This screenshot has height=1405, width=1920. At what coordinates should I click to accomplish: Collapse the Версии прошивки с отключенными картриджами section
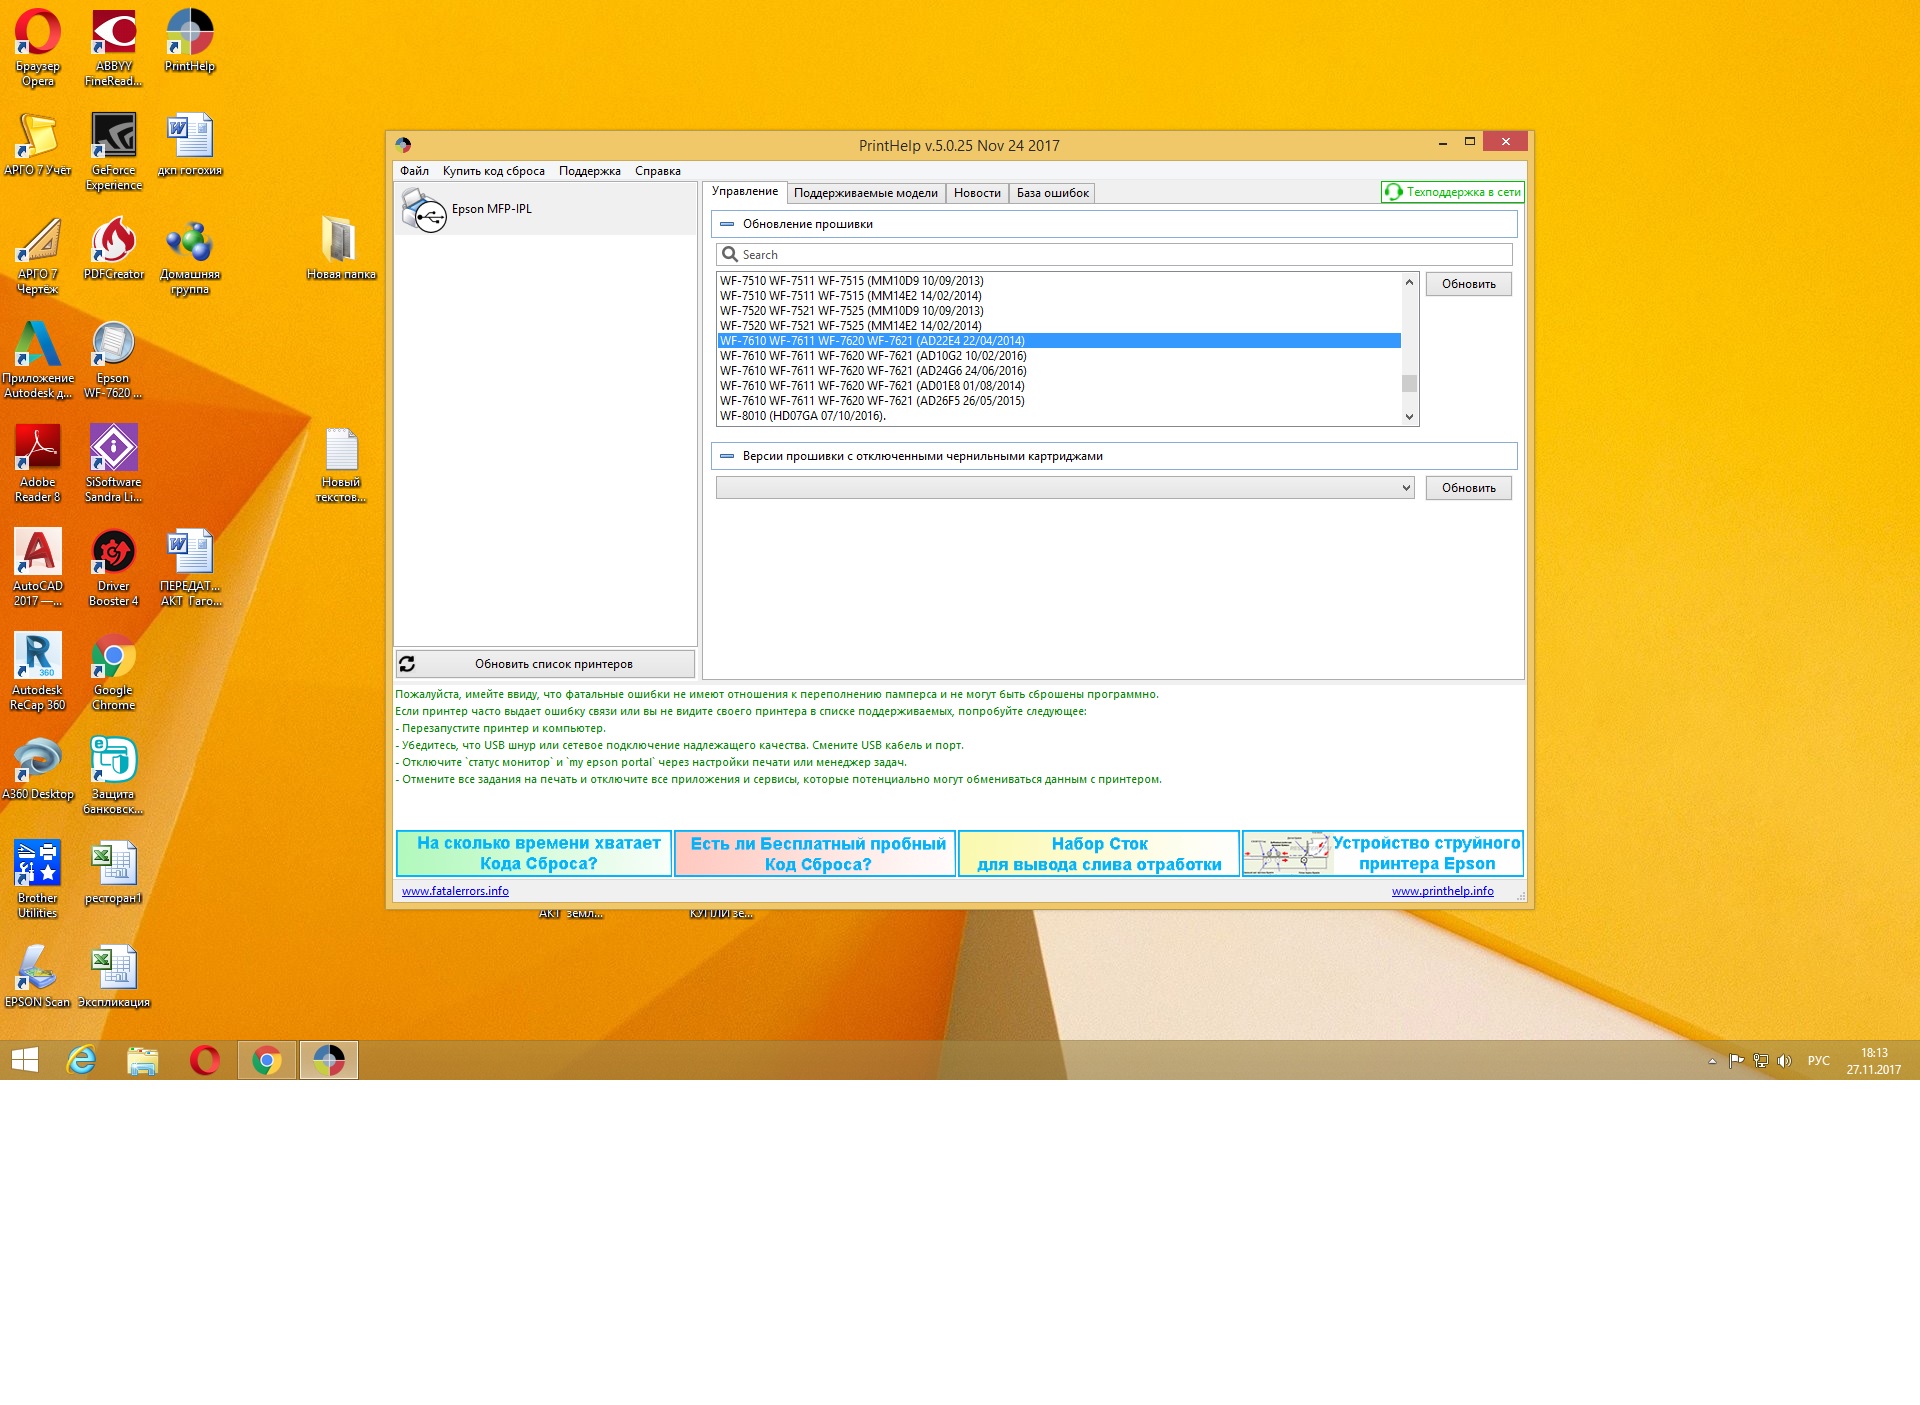pos(727,456)
